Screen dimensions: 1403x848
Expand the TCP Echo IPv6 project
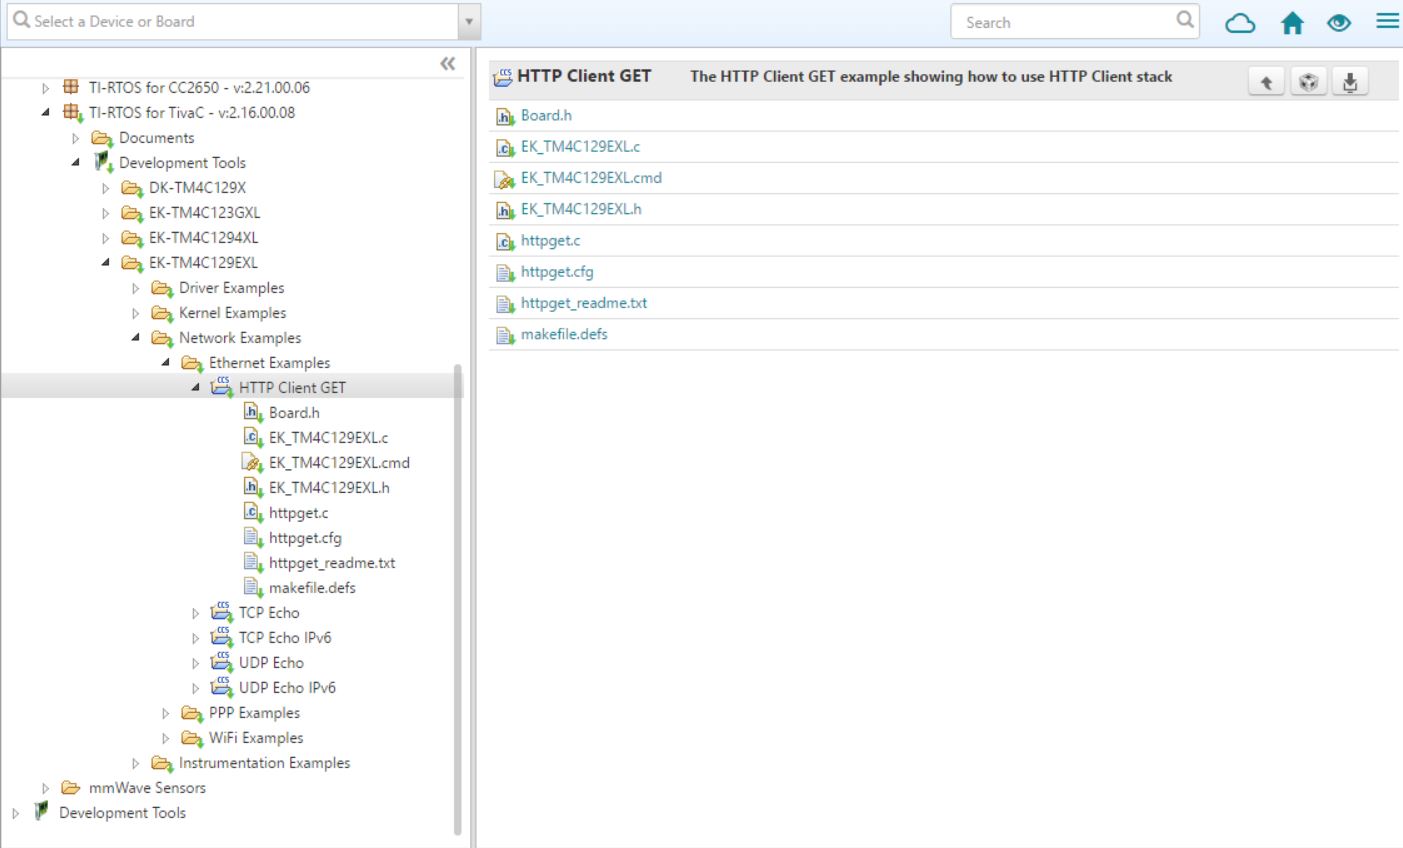[195, 638]
